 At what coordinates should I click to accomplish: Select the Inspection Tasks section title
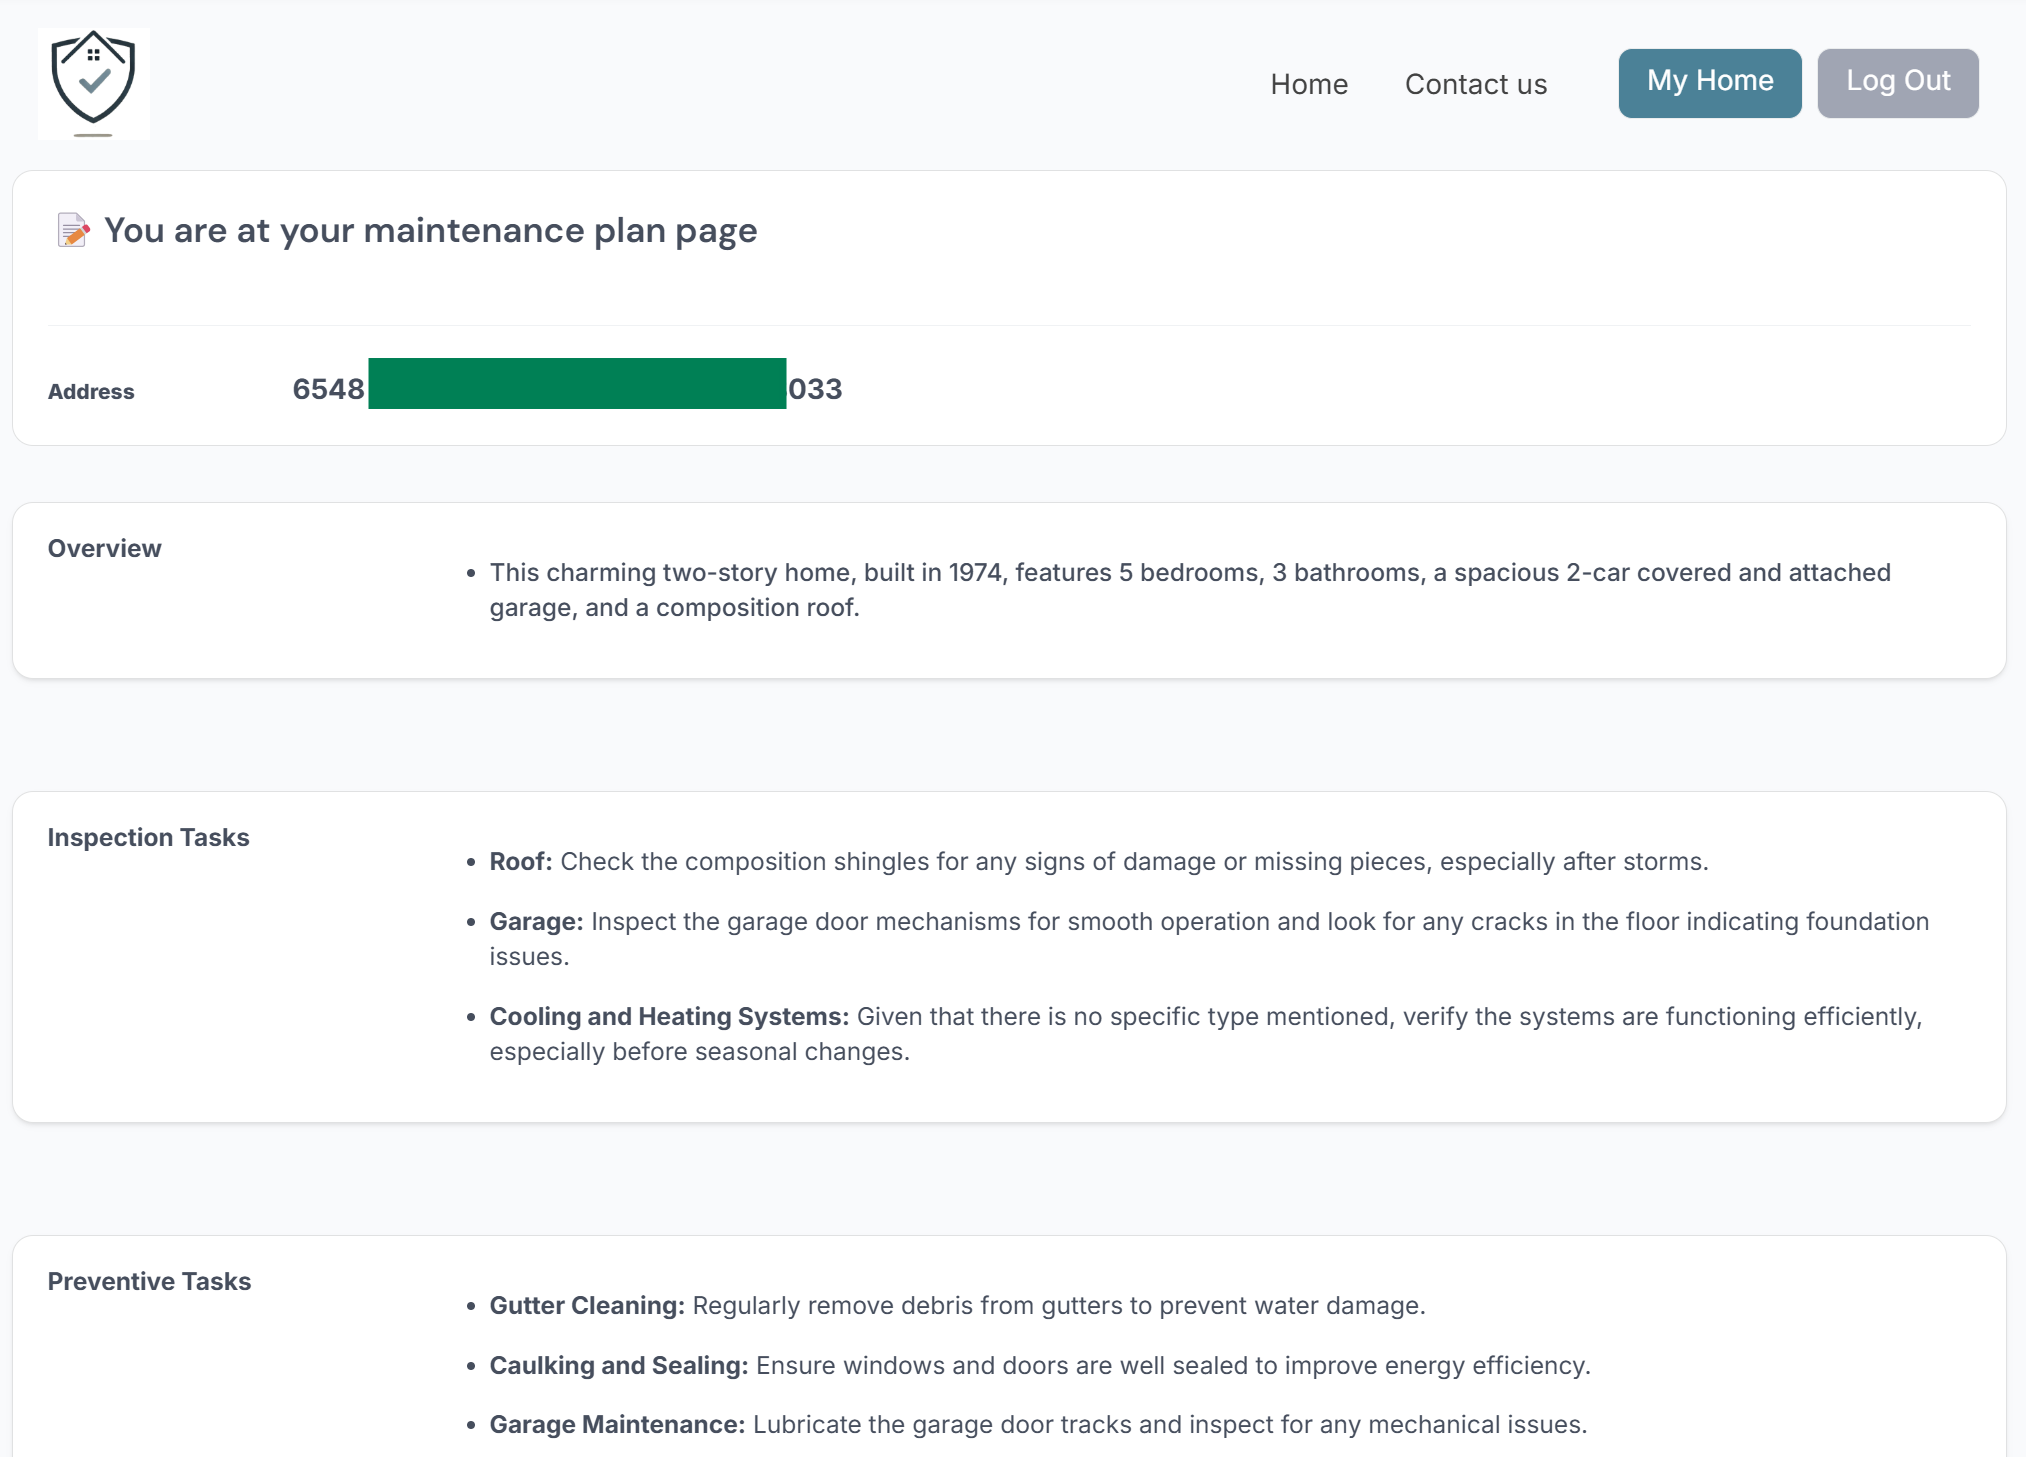coord(149,838)
